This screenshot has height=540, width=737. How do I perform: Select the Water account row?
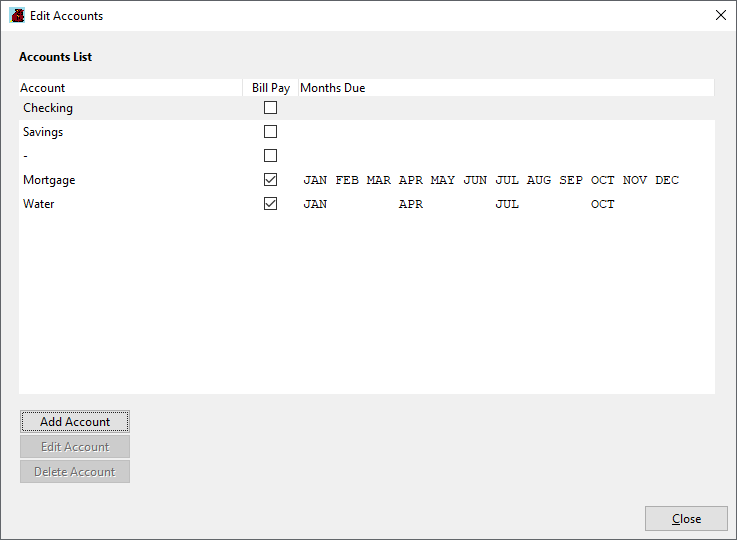pos(367,203)
